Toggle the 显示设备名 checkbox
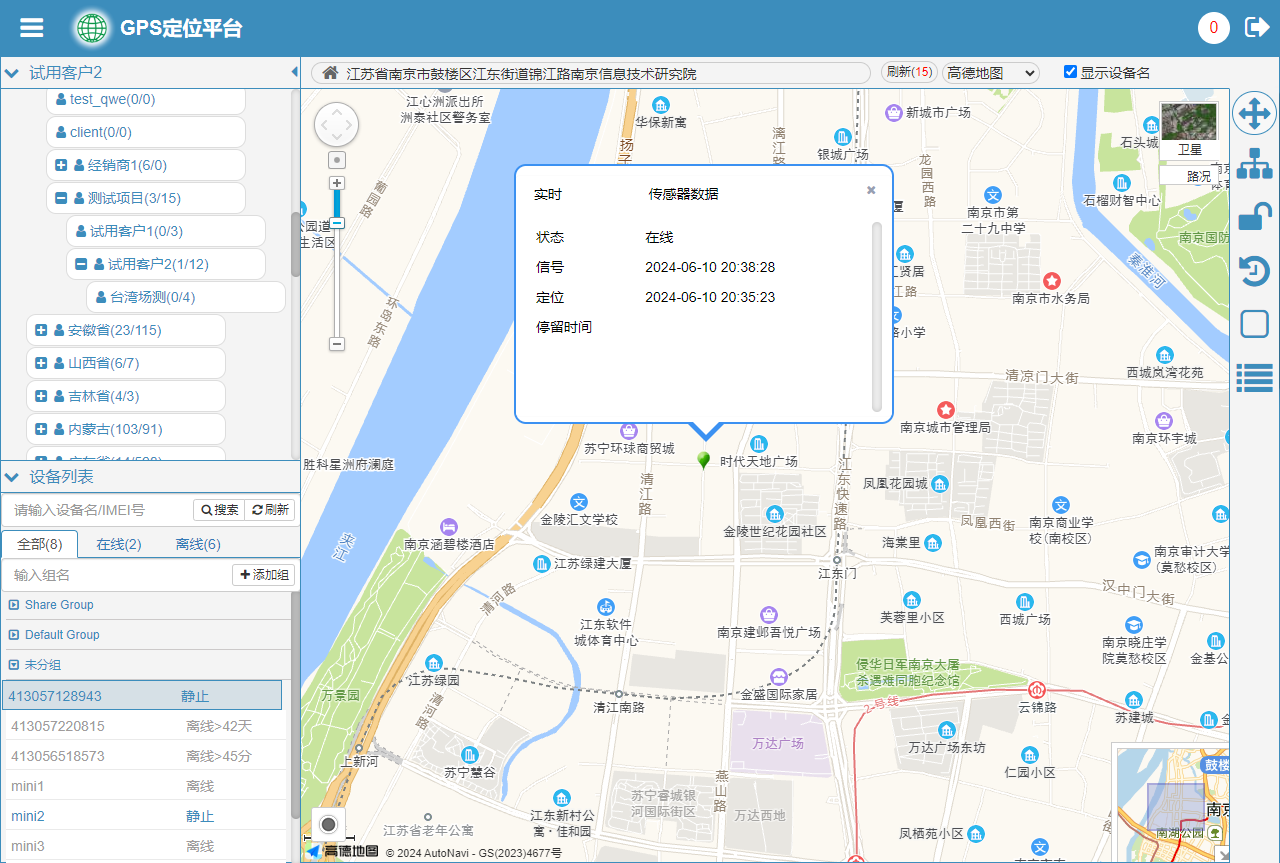This screenshot has height=863, width=1280. tap(1070, 72)
